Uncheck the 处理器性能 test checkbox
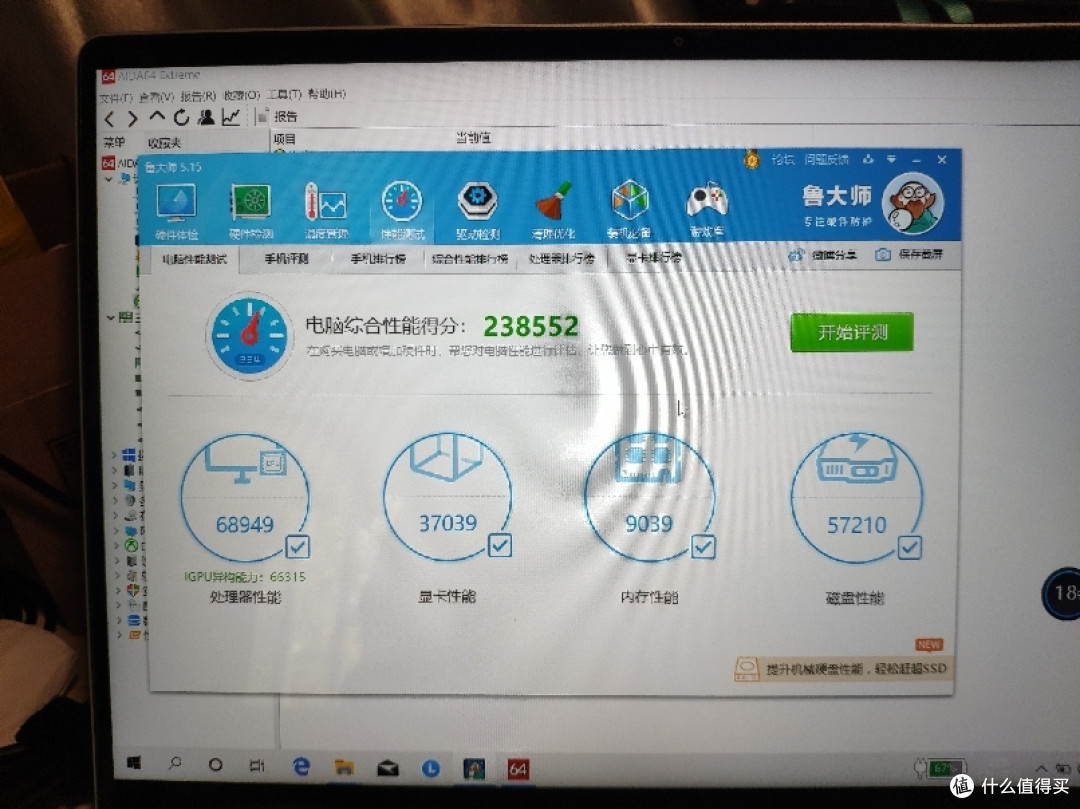This screenshot has width=1080, height=809. tap(298, 547)
